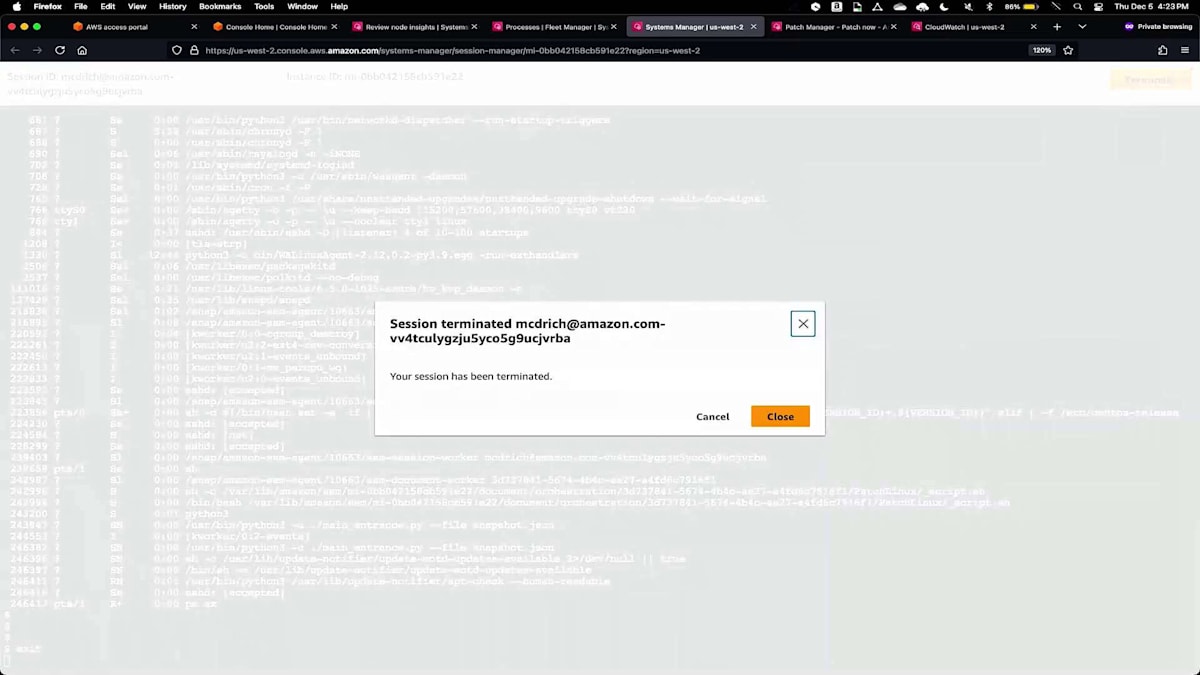This screenshot has width=1200, height=675.
Task: Open the View menu
Action: 137,6
